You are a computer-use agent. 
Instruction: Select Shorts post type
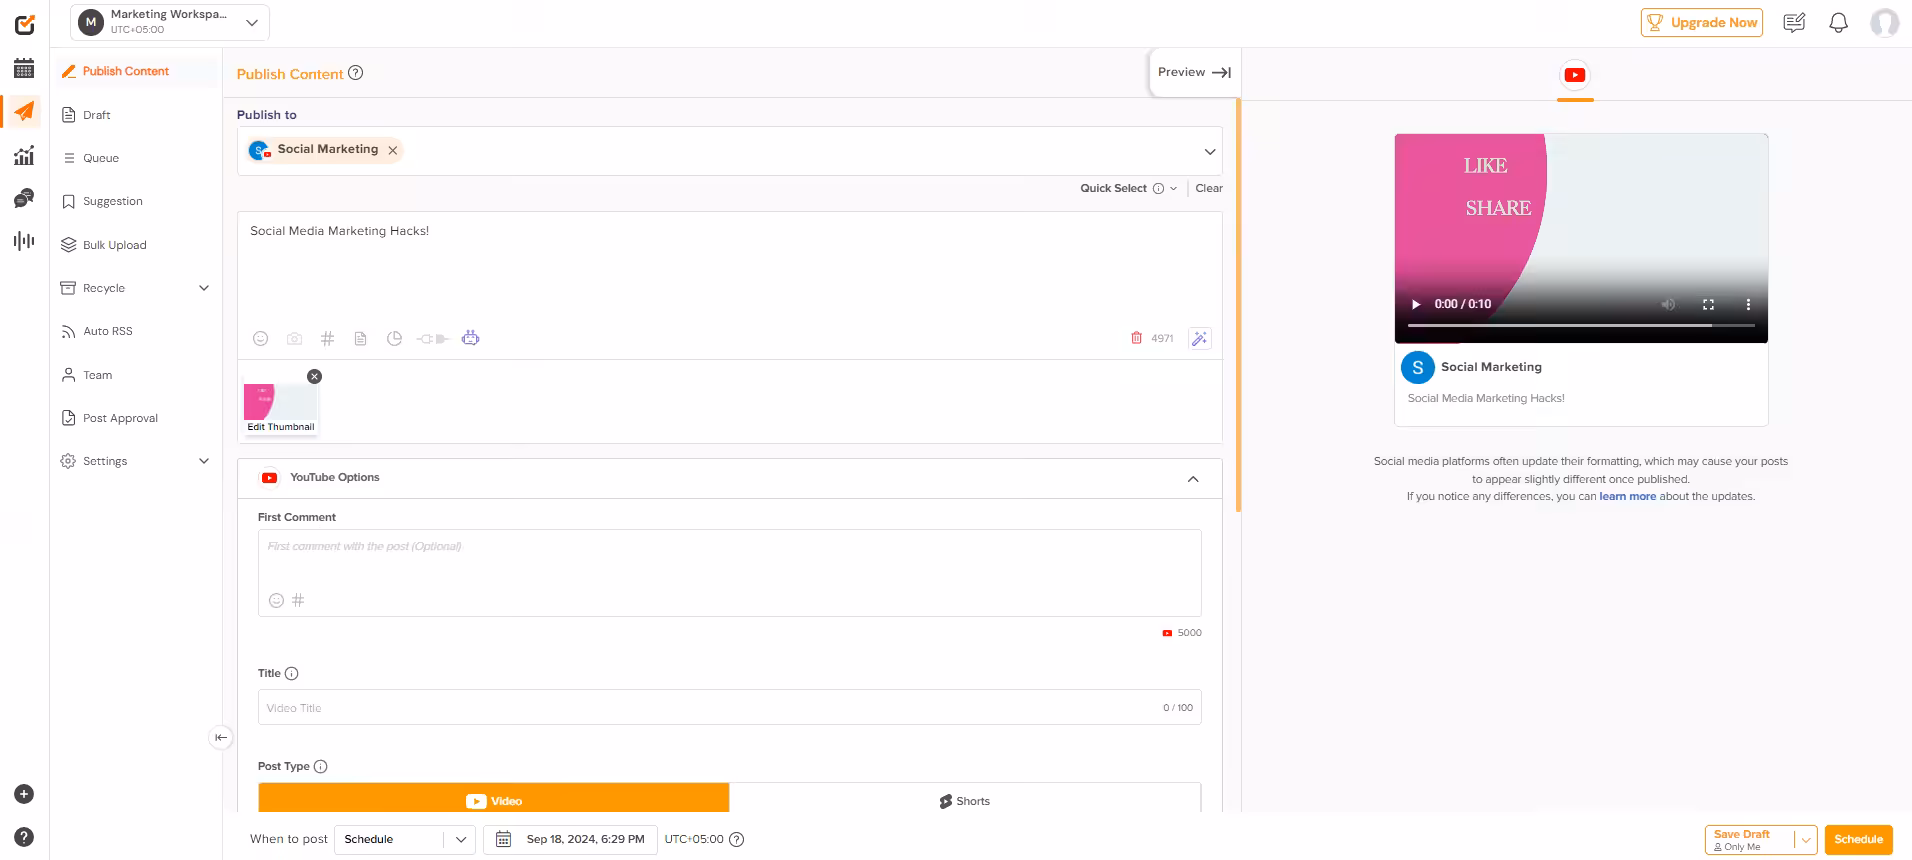(965, 798)
